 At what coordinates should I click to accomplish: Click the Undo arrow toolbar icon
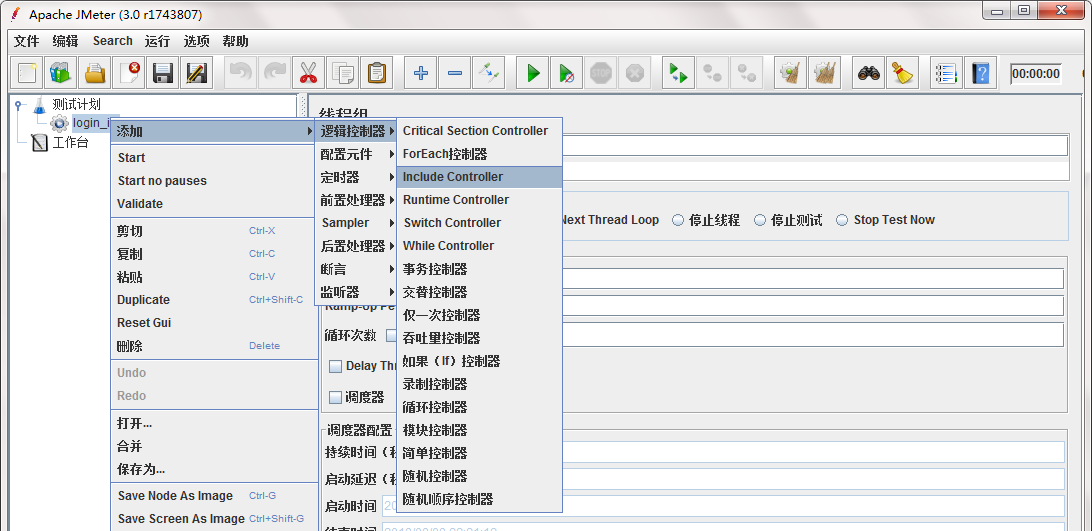[240, 72]
